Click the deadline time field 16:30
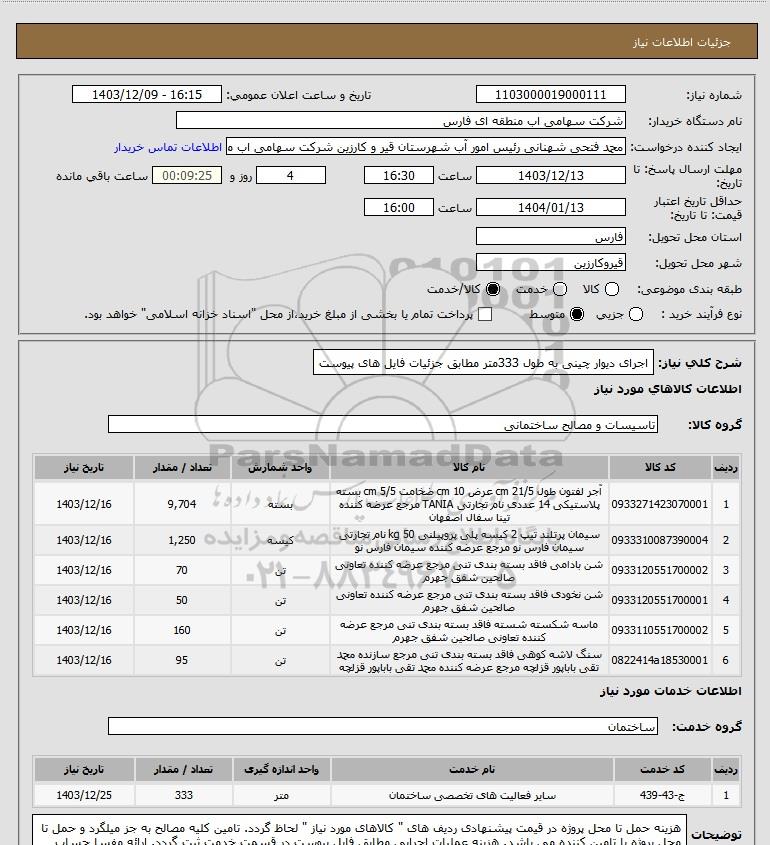The width and height of the screenshot is (770, 845). (399, 175)
